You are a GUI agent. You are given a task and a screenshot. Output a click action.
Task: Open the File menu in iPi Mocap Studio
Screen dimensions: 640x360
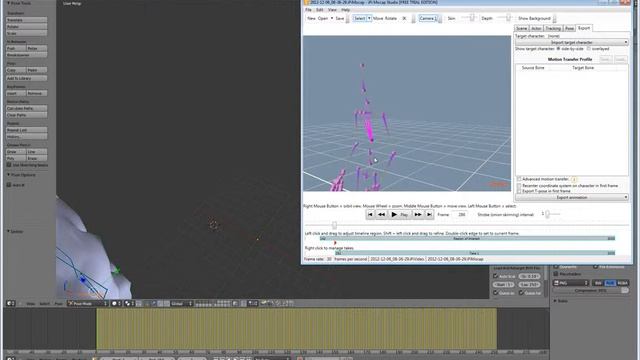coord(308,10)
